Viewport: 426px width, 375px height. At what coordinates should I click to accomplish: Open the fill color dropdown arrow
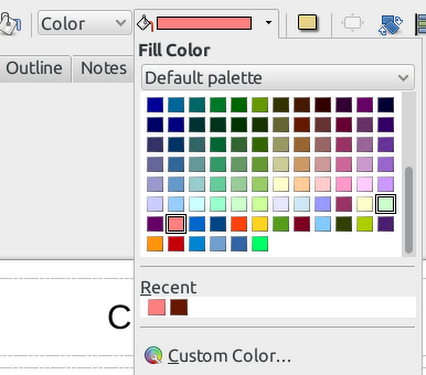(268, 23)
